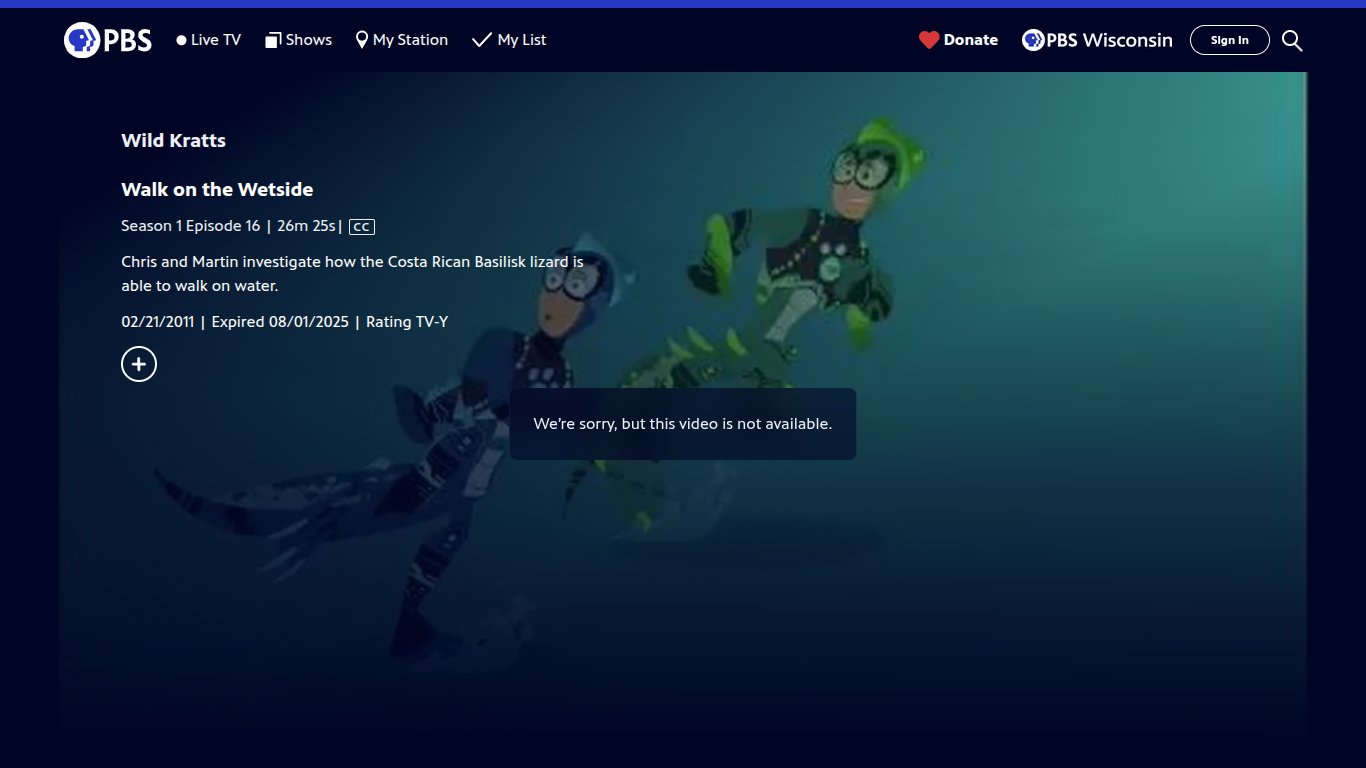The height and width of the screenshot is (768, 1366).
Task: Click the Rating TV-Y label
Action: (407, 322)
